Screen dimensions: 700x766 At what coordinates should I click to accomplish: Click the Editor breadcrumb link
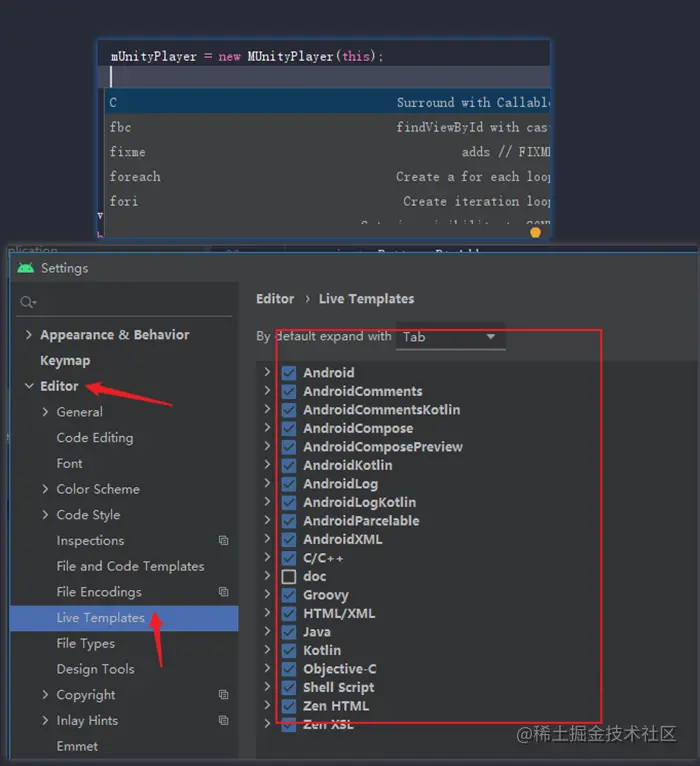(x=275, y=298)
